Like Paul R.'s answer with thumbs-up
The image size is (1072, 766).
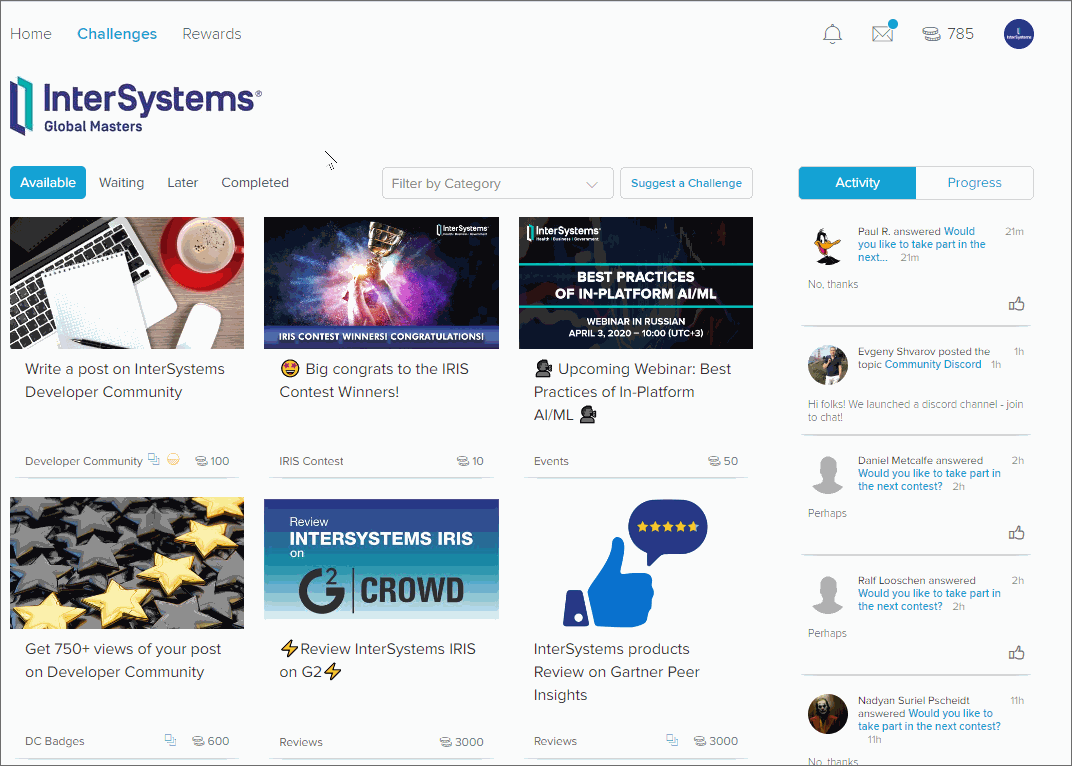[1016, 304]
